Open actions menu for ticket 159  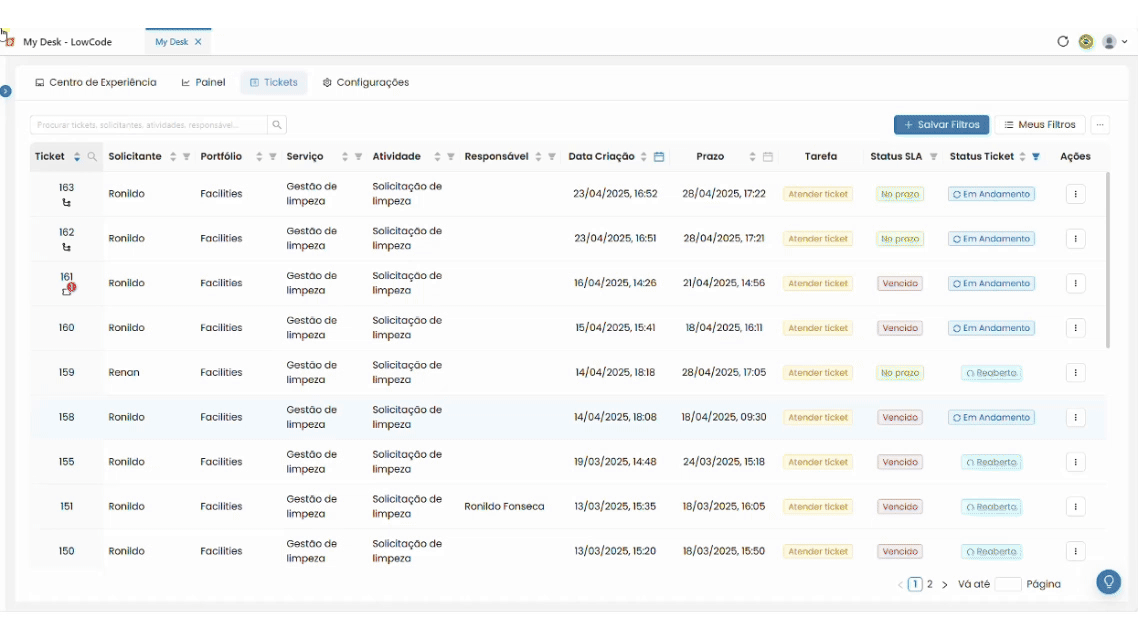pos(1076,373)
